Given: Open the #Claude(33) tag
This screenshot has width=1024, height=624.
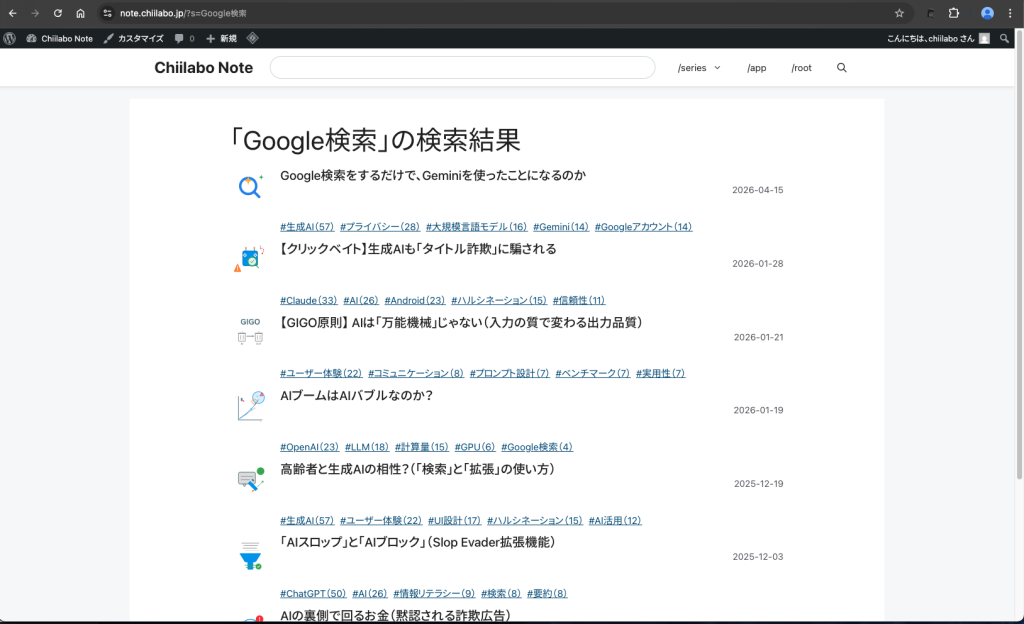Looking at the screenshot, I should [309, 301].
